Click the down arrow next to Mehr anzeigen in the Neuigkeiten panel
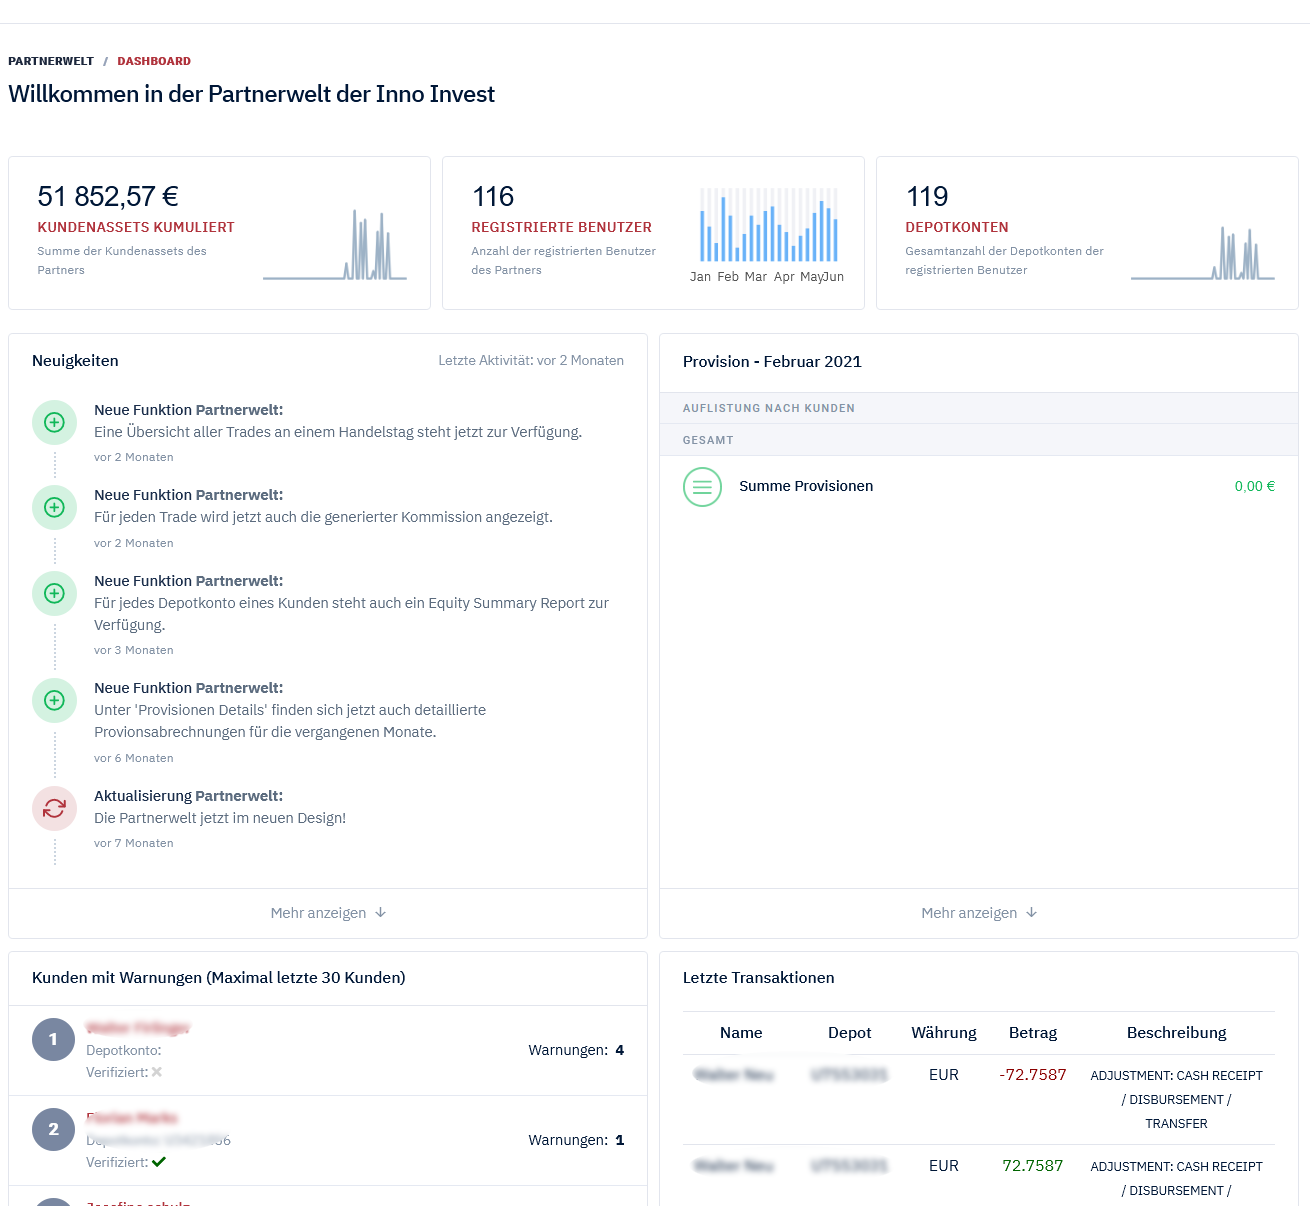The width and height of the screenshot is (1310, 1206). pos(381,913)
